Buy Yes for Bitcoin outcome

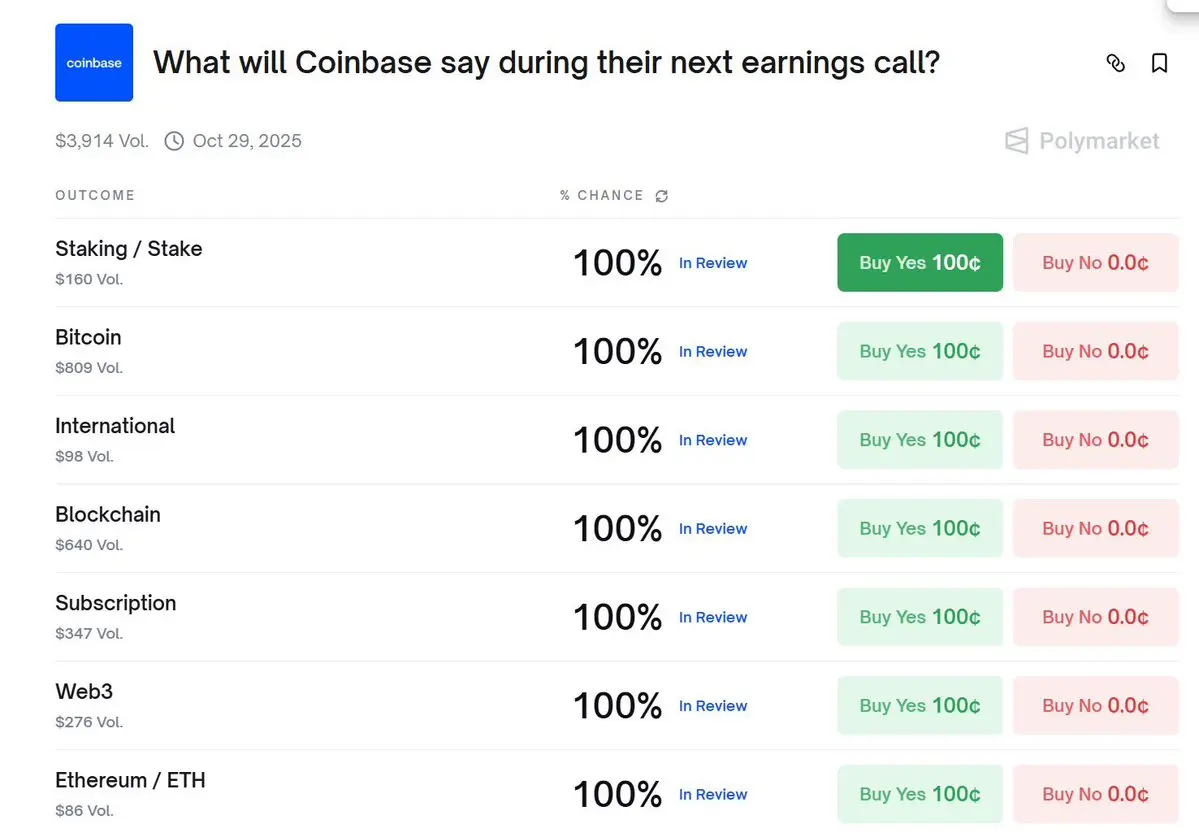tap(919, 351)
